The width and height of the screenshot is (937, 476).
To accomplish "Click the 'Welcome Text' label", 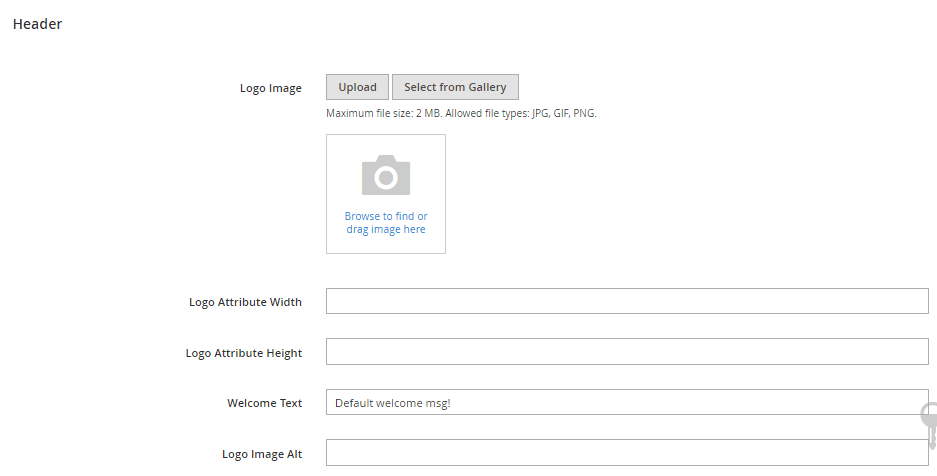I will coord(264,403).
